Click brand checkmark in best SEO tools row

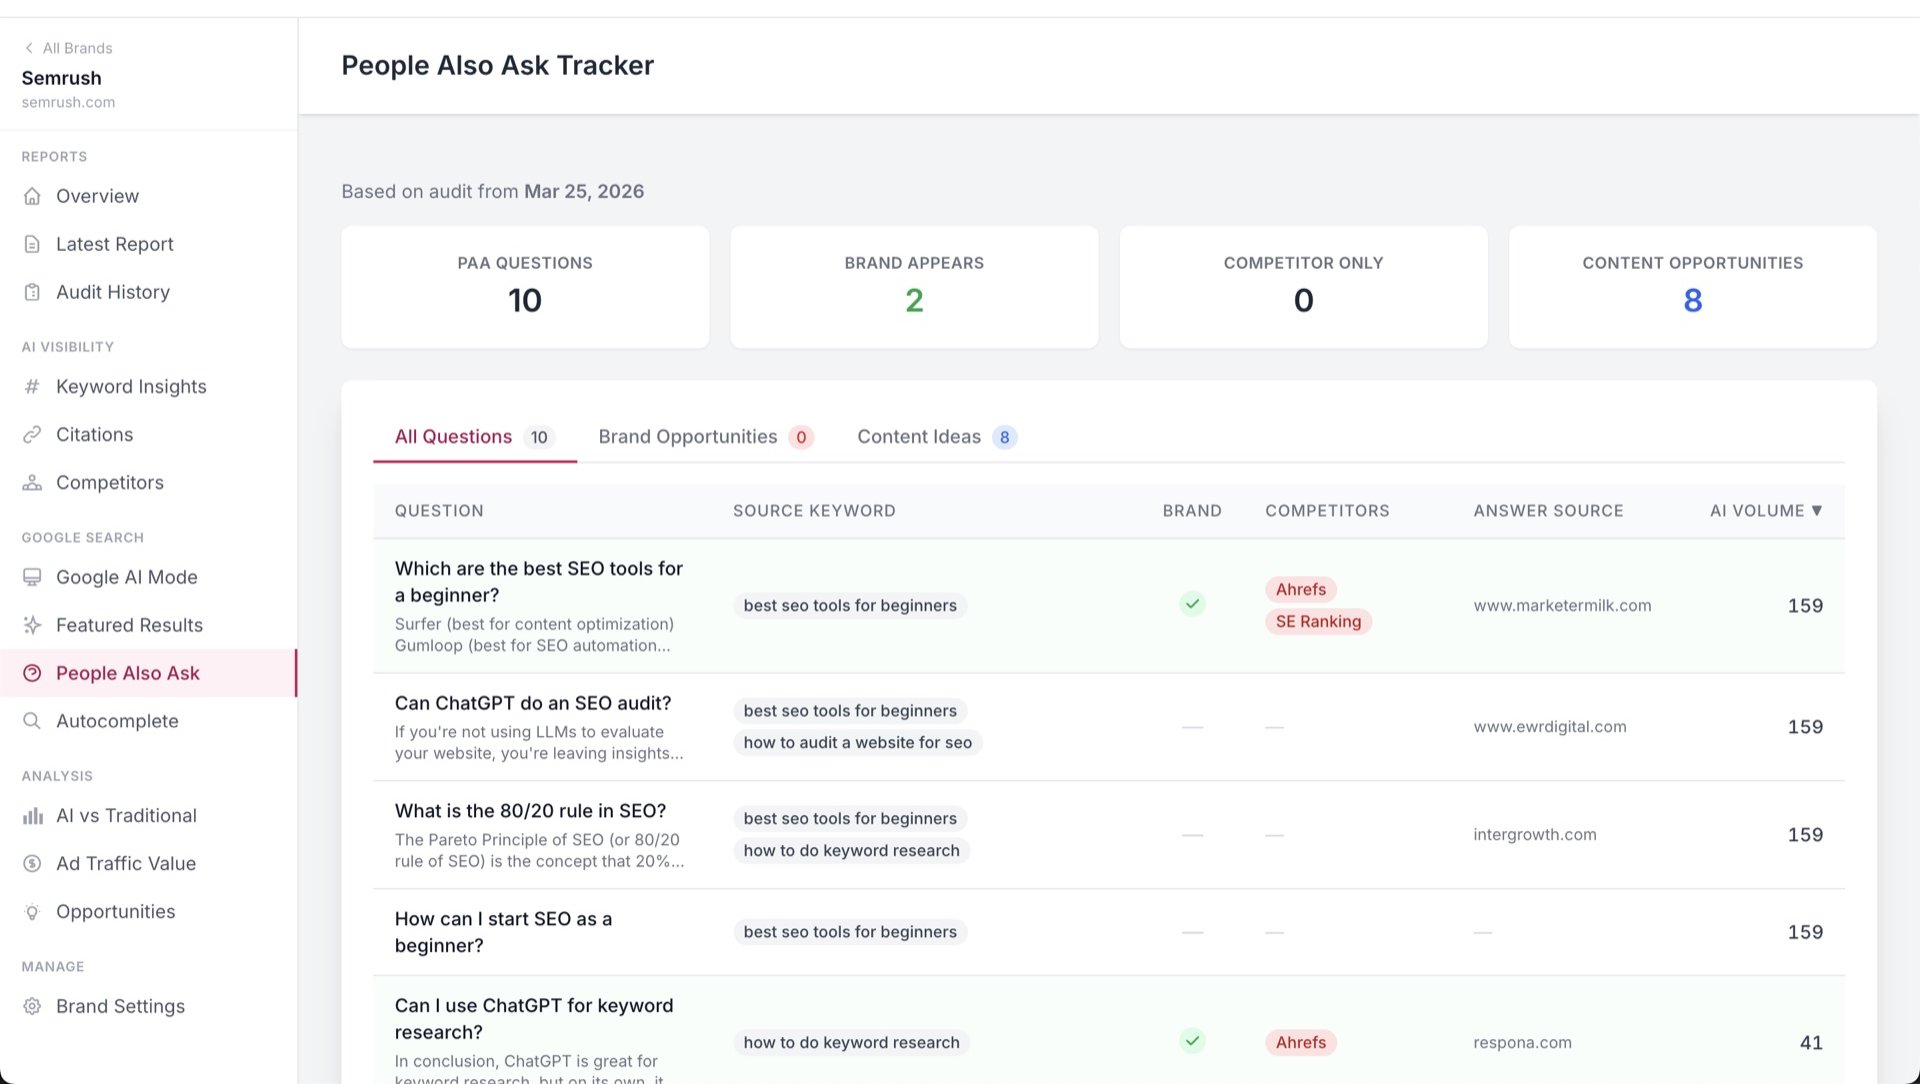point(1192,604)
